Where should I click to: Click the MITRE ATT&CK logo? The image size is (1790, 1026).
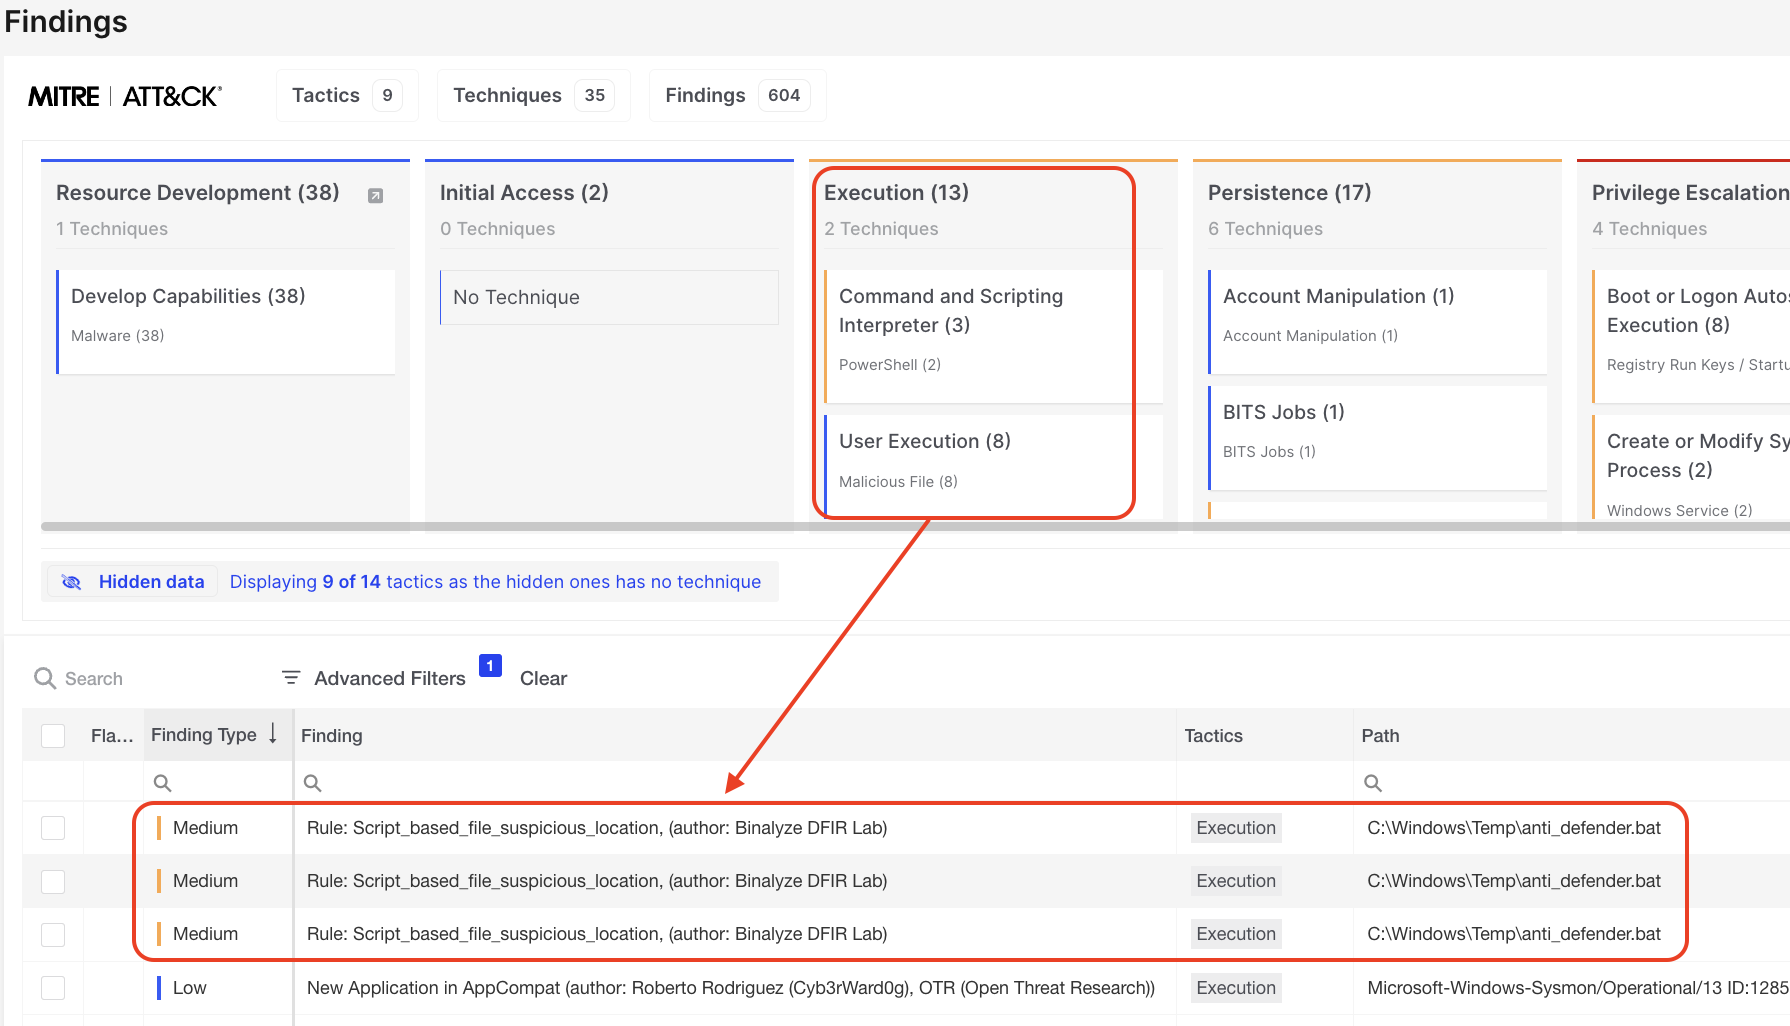coord(125,96)
